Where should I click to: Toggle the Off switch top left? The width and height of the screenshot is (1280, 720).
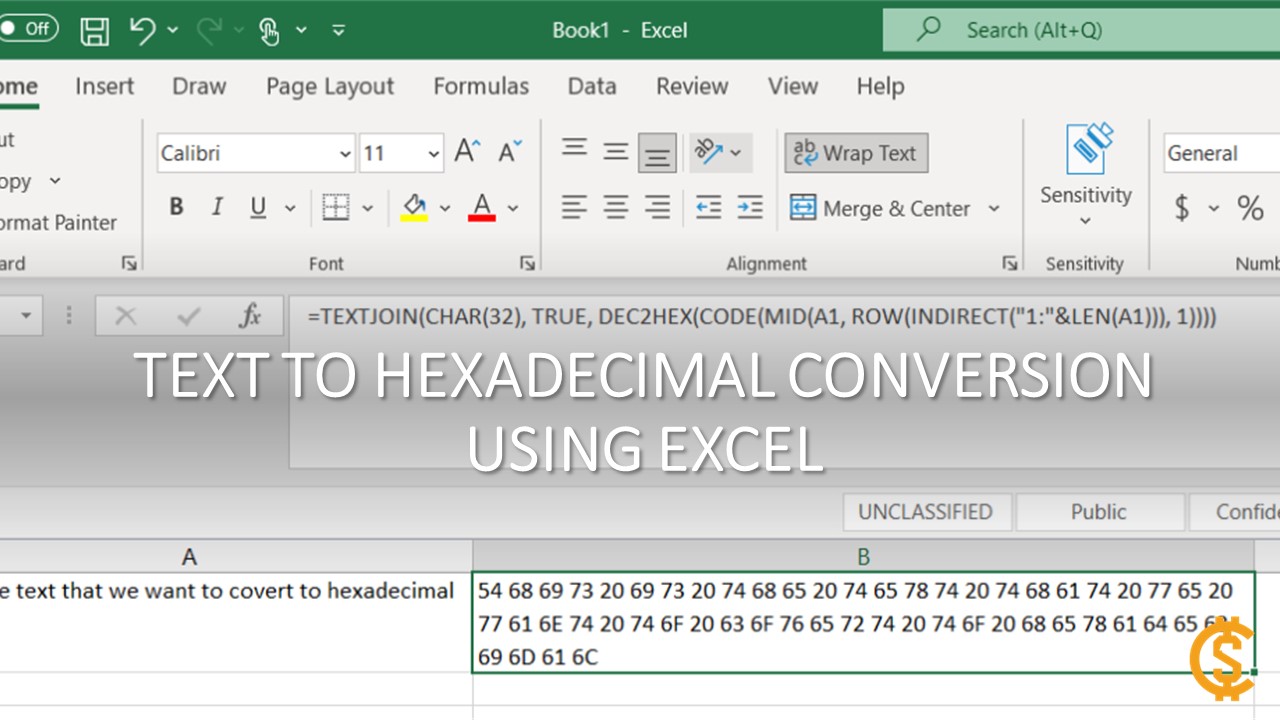tap(30, 29)
